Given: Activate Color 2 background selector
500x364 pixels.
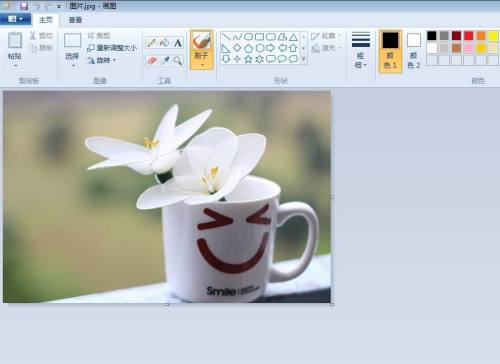Looking at the screenshot, I should pos(414,51).
